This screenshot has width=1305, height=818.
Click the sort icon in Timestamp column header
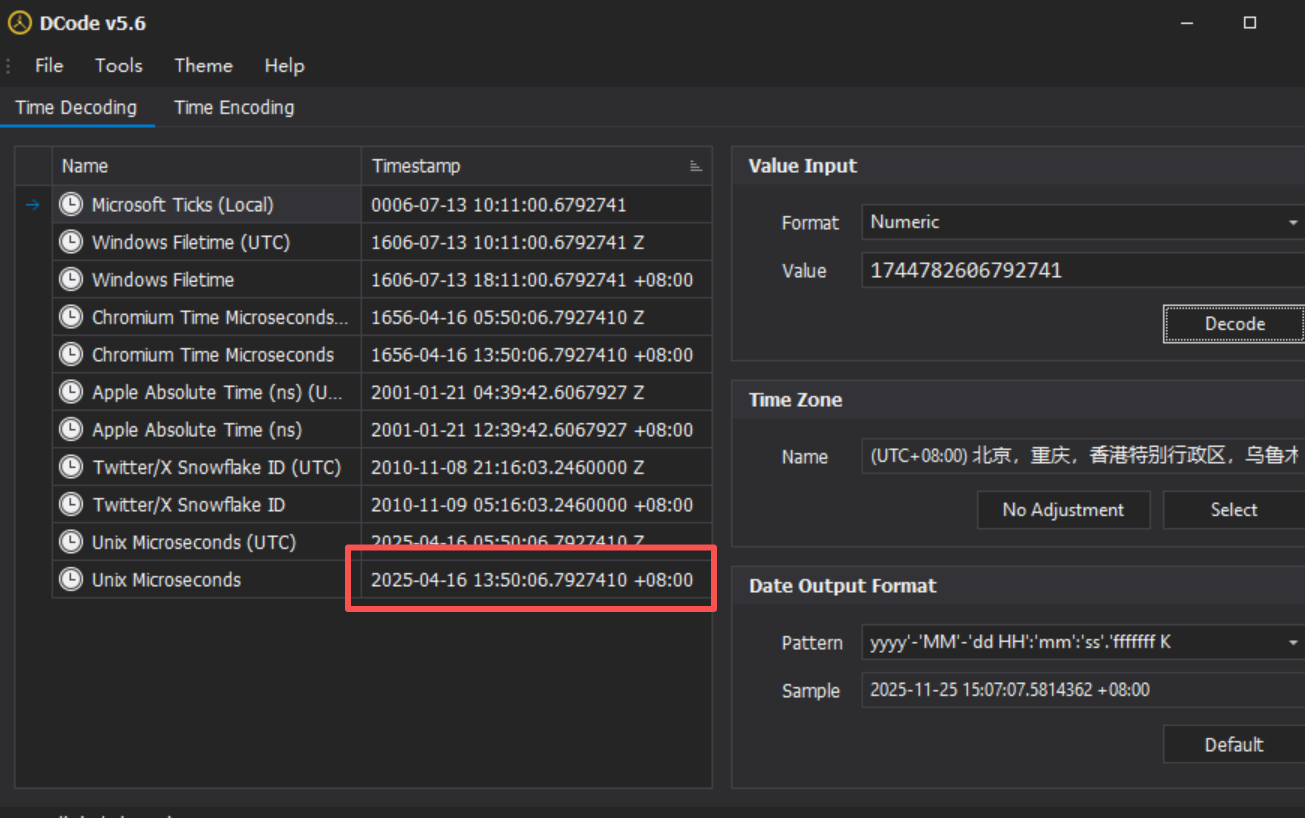pyautogui.click(x=696, y=166)
